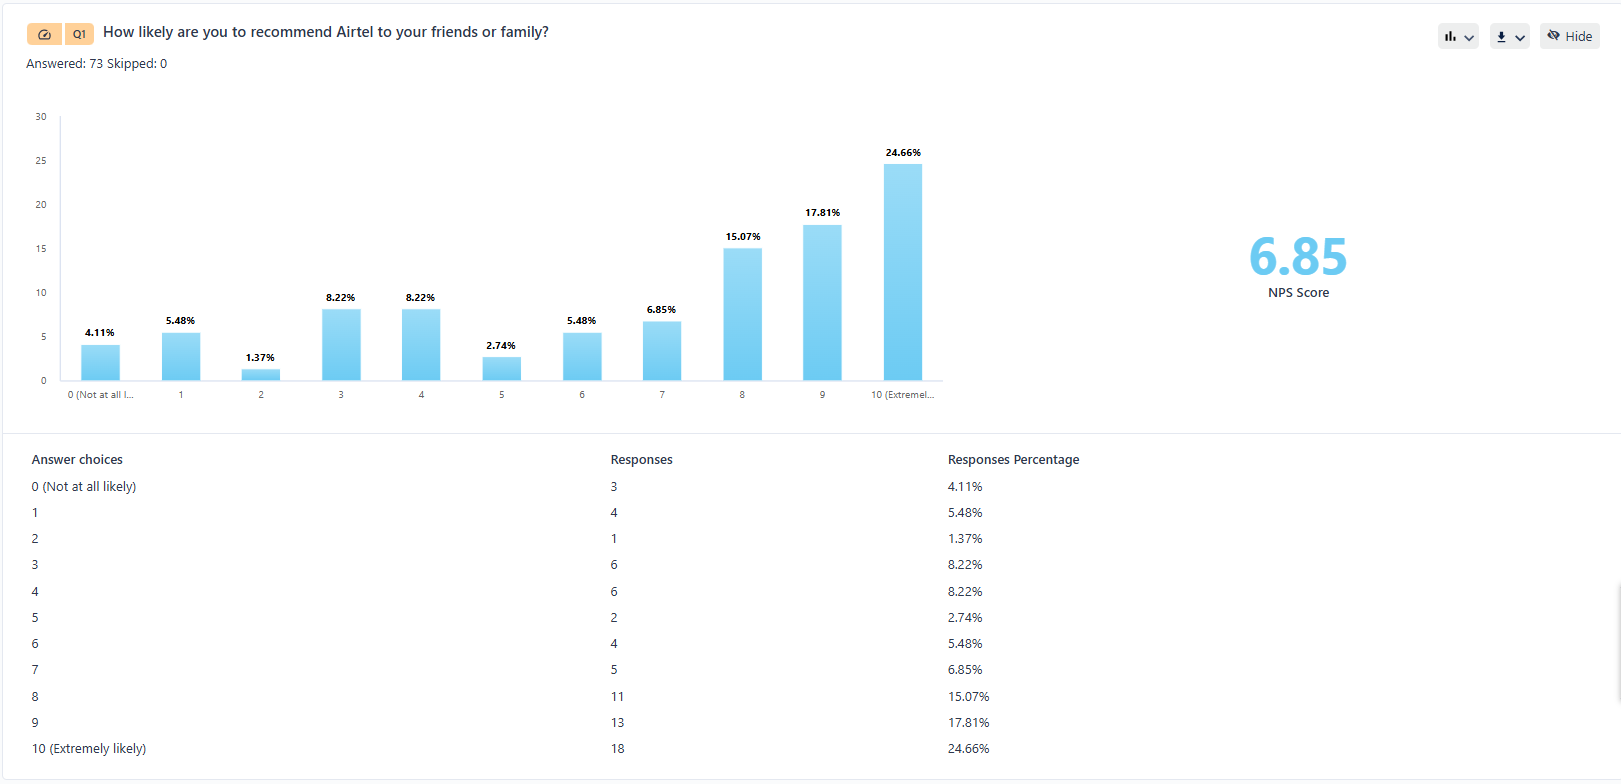Click the Q1 question number badge
The image size is (1621, 784).
(x=79, y=34)
